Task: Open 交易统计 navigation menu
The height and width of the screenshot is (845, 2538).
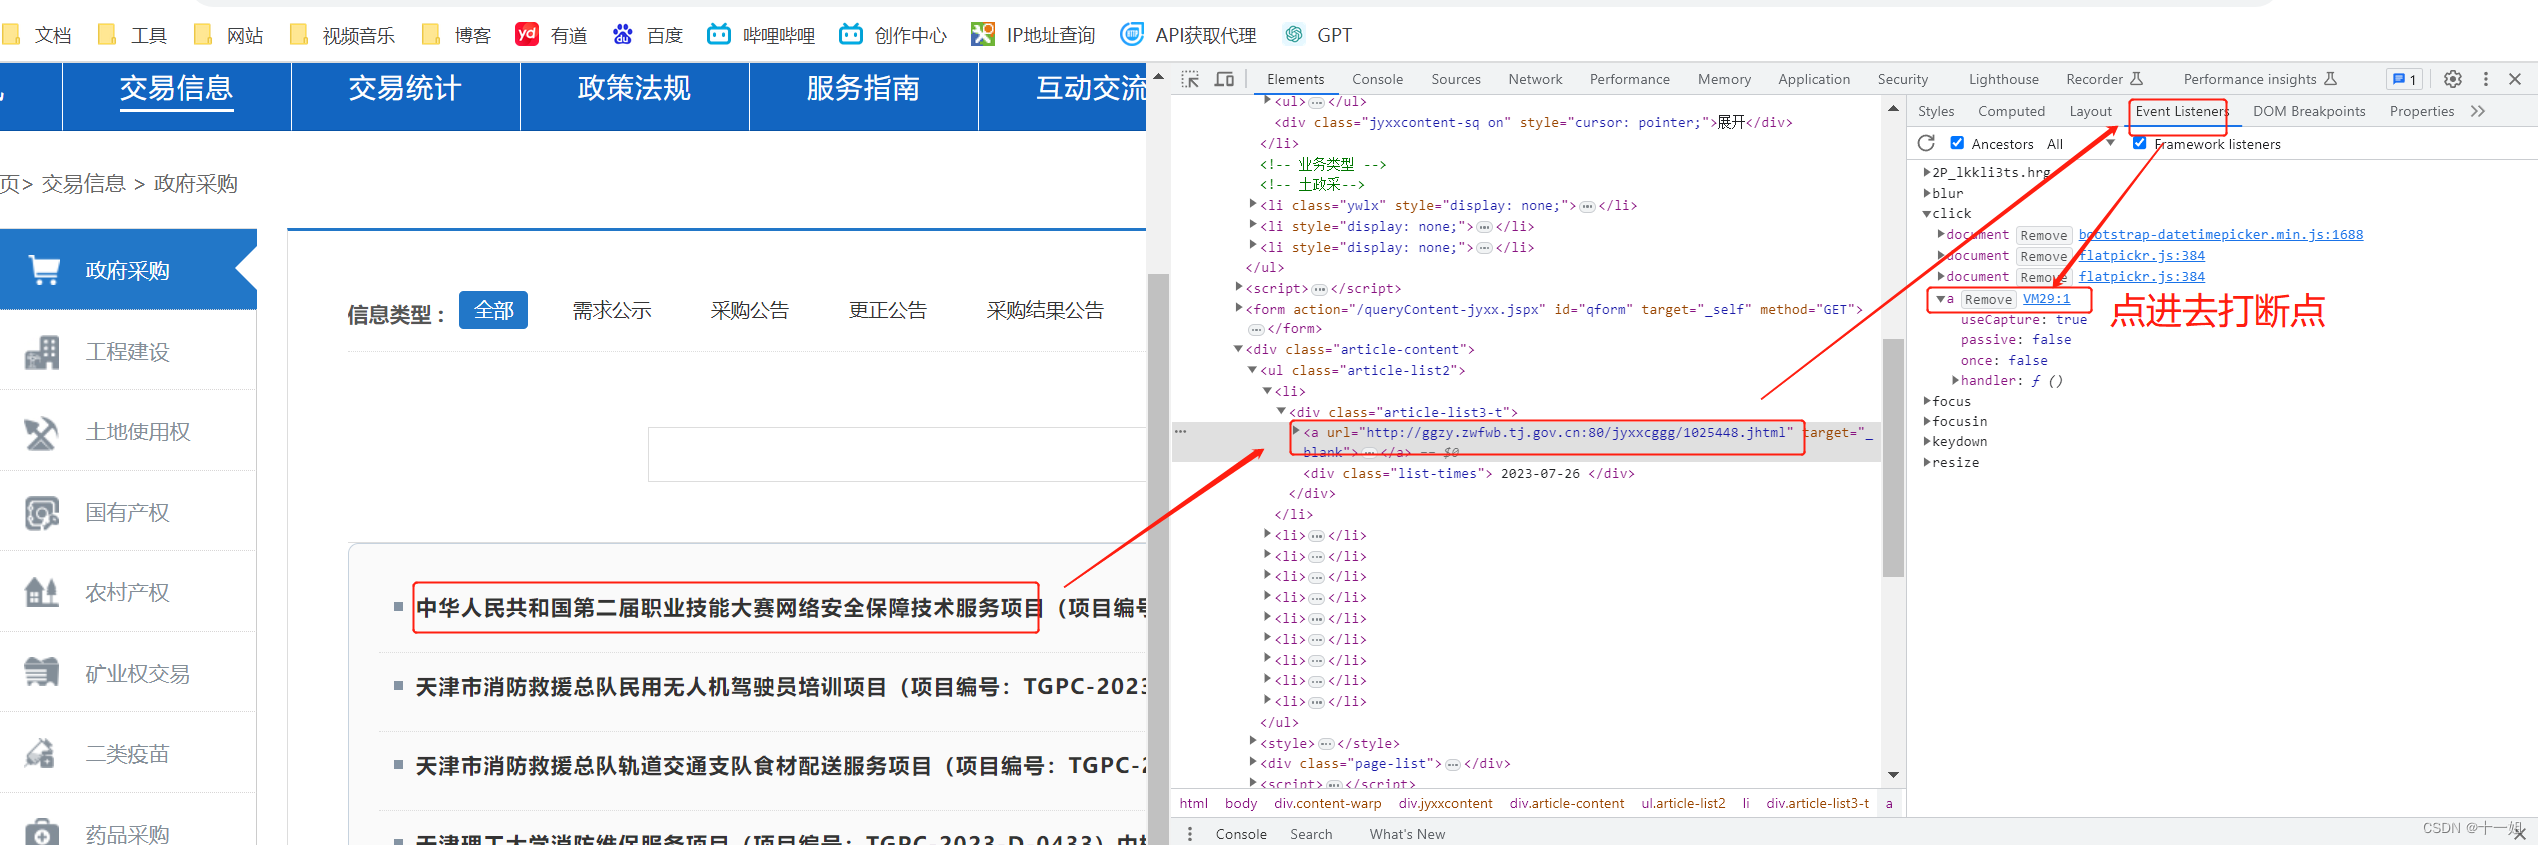Action: [x=405, y=88]
